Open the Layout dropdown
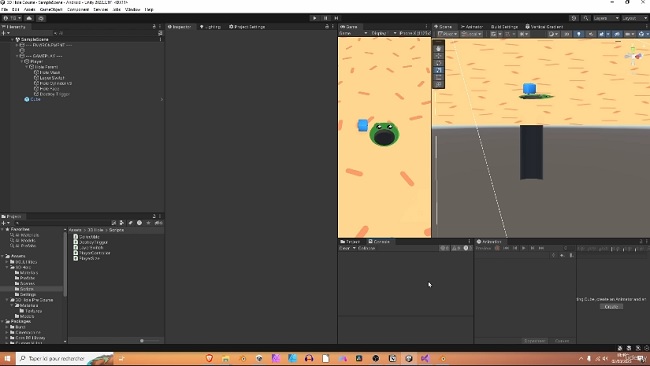The width and height of the screenshot is (650, 366). [x=635, y=18]
